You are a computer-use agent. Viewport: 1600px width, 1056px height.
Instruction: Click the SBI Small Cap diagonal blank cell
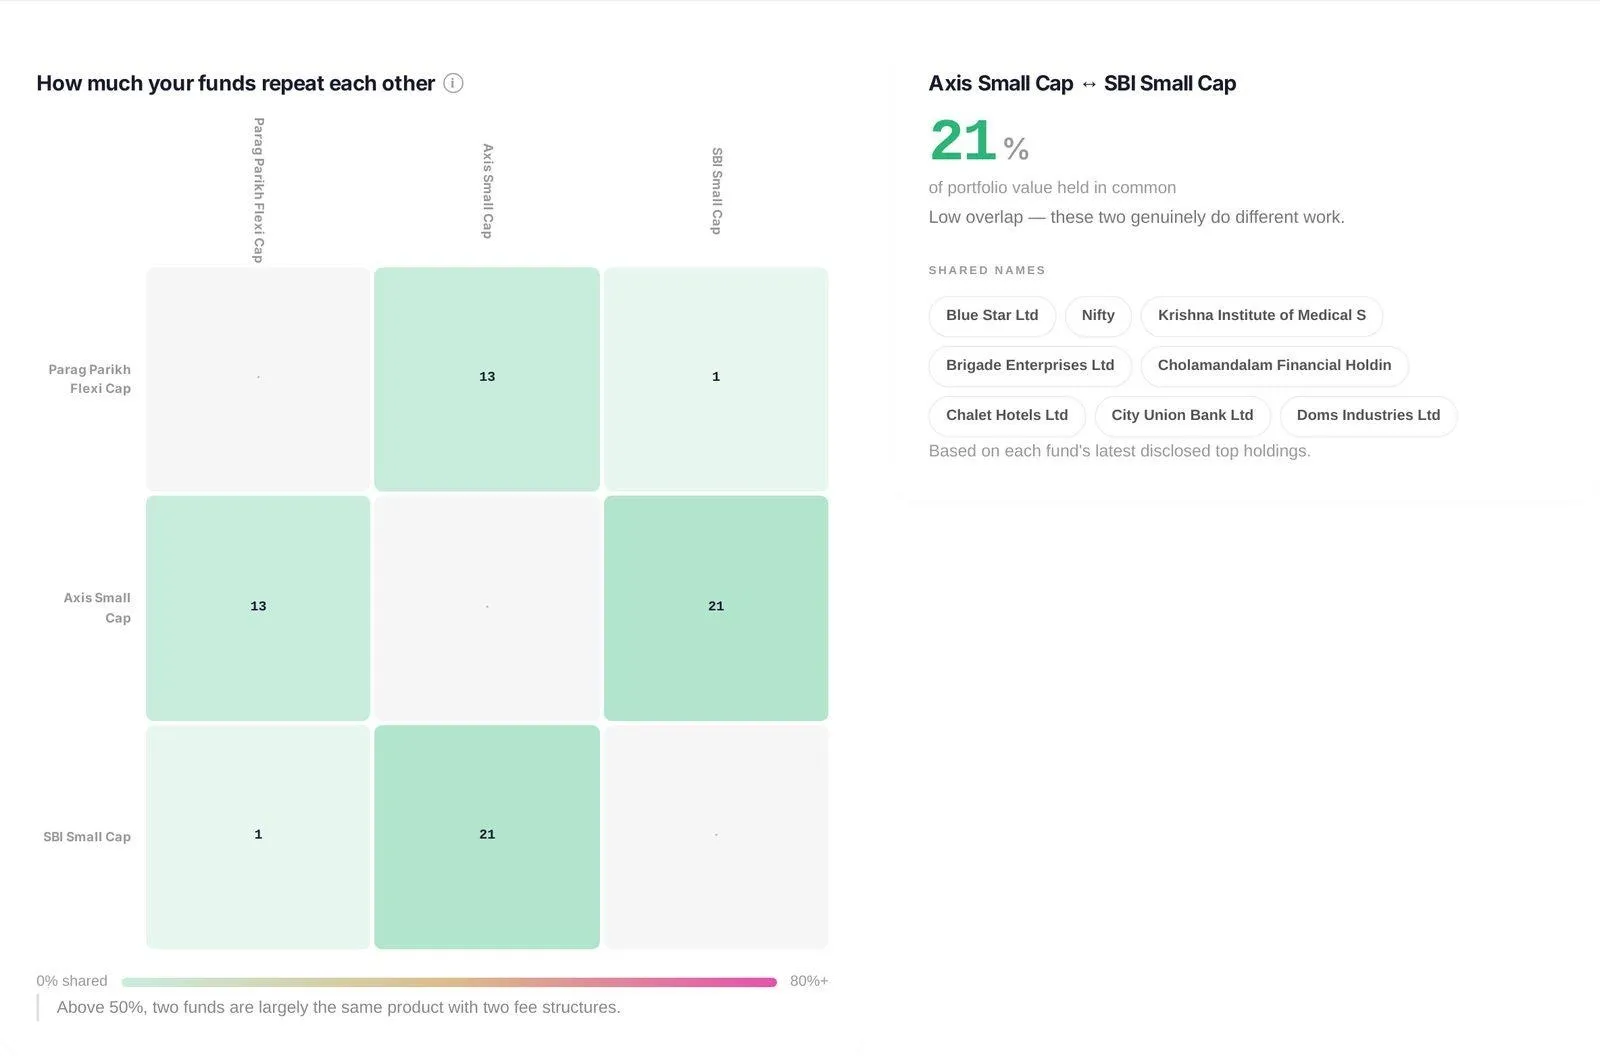tap(716, 837)
